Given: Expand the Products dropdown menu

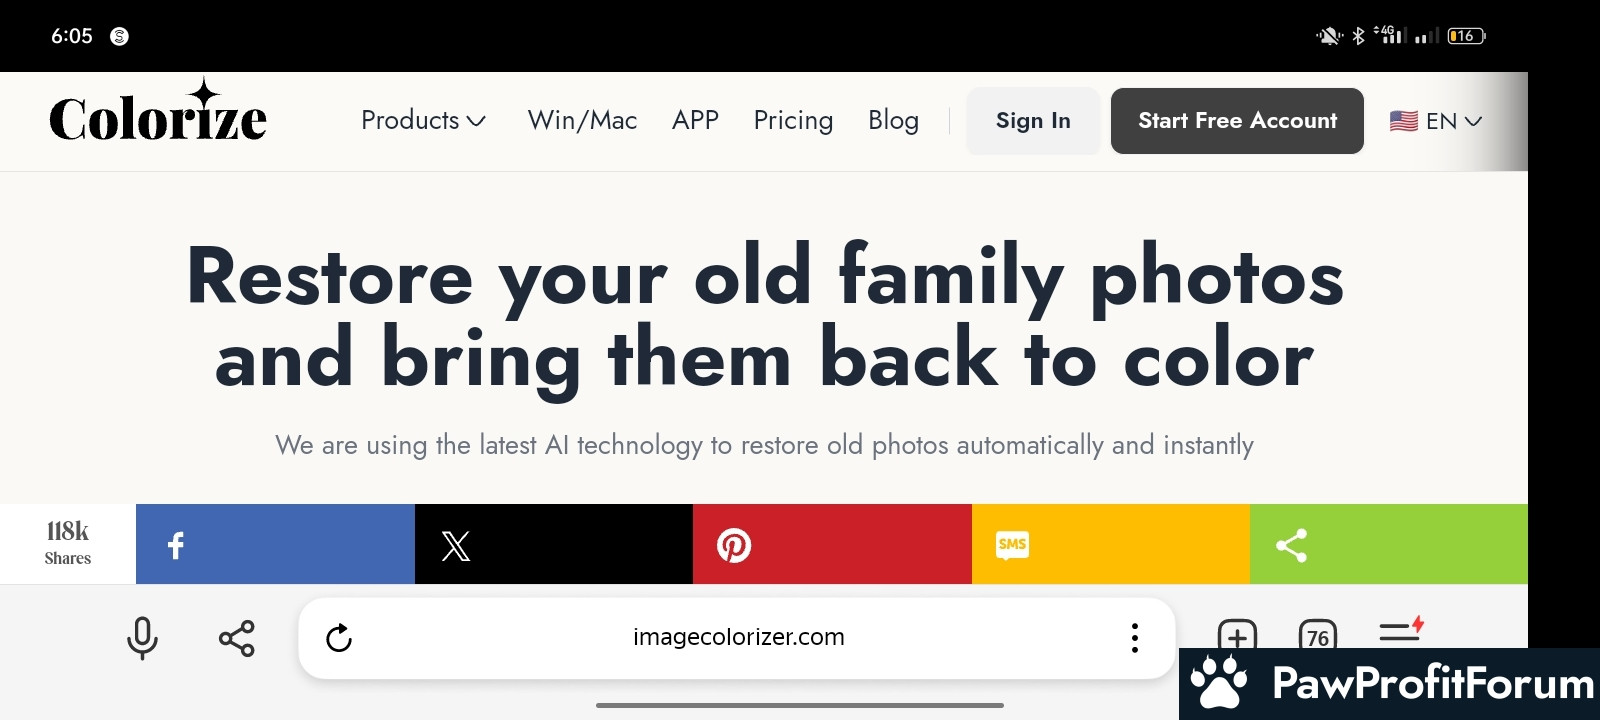Looking at the screenshot, I should 423,121.
